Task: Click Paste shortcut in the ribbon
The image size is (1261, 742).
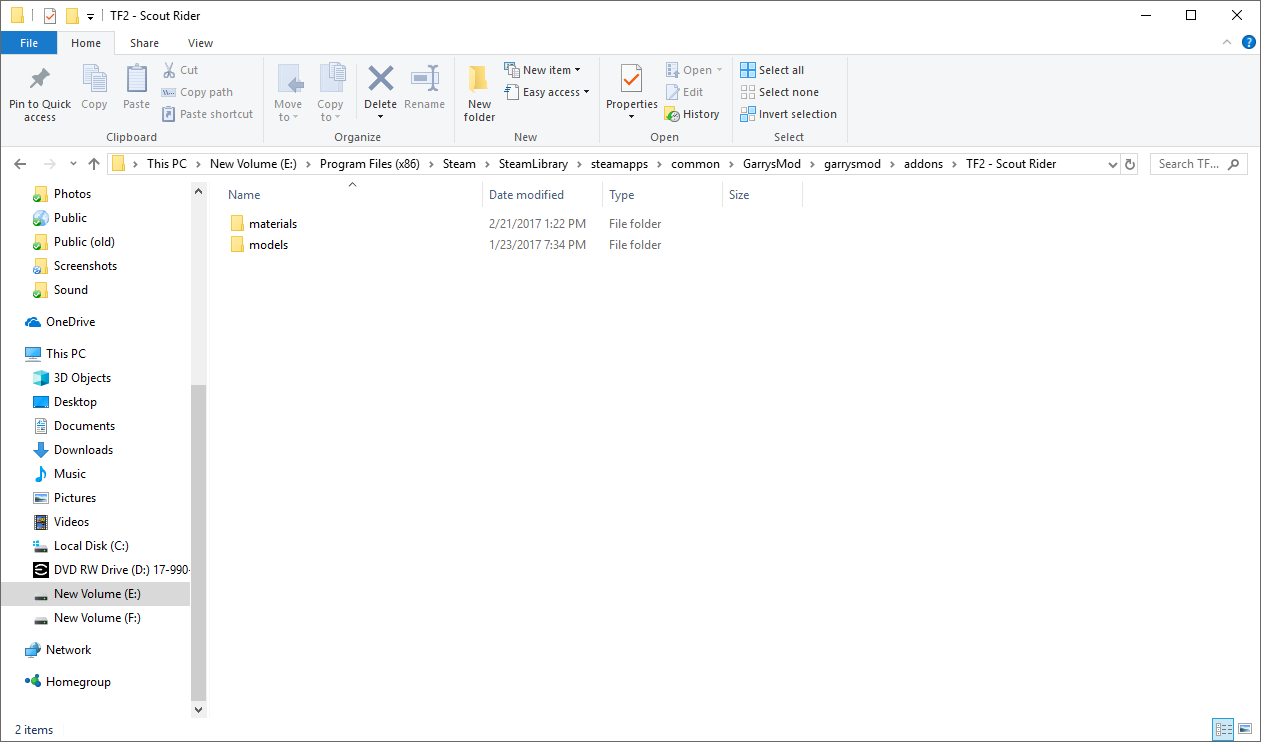Action: click(207, 114)
